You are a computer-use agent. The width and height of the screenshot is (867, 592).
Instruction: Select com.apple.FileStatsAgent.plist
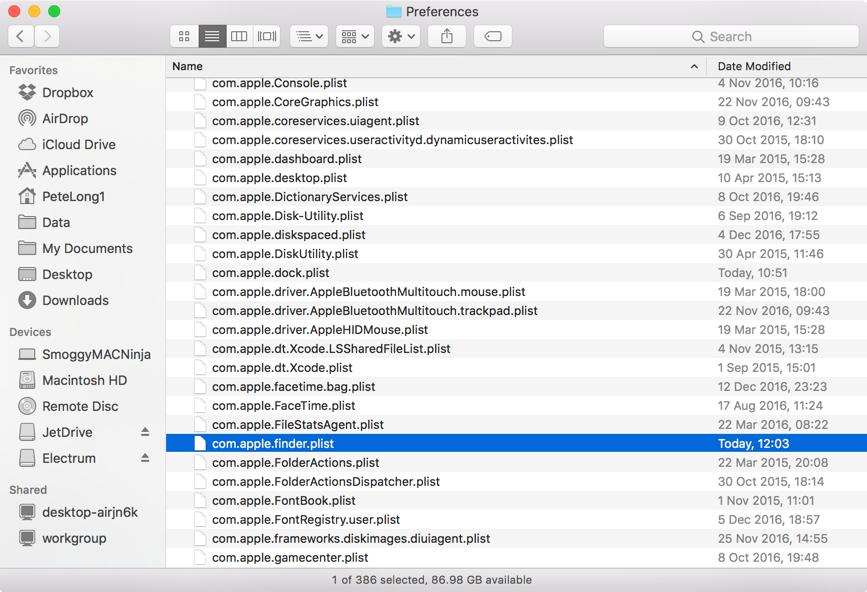516,425
